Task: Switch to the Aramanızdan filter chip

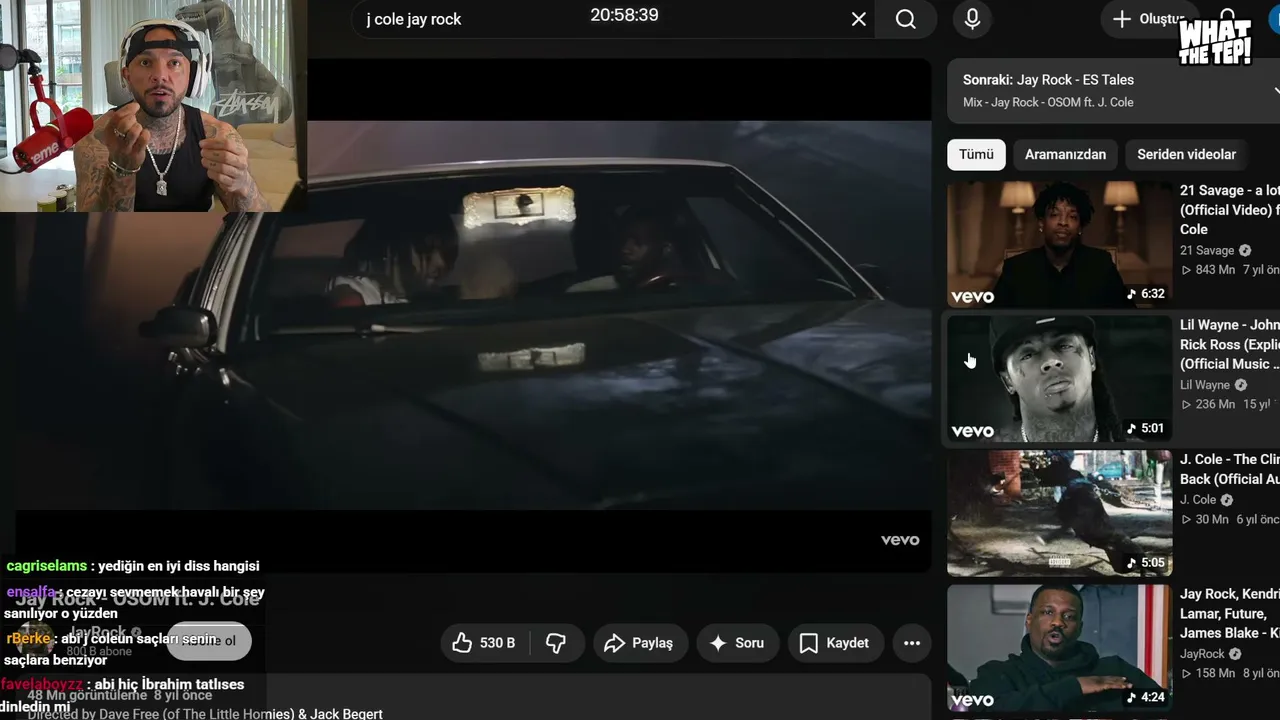Action: tap(1065, 154)
